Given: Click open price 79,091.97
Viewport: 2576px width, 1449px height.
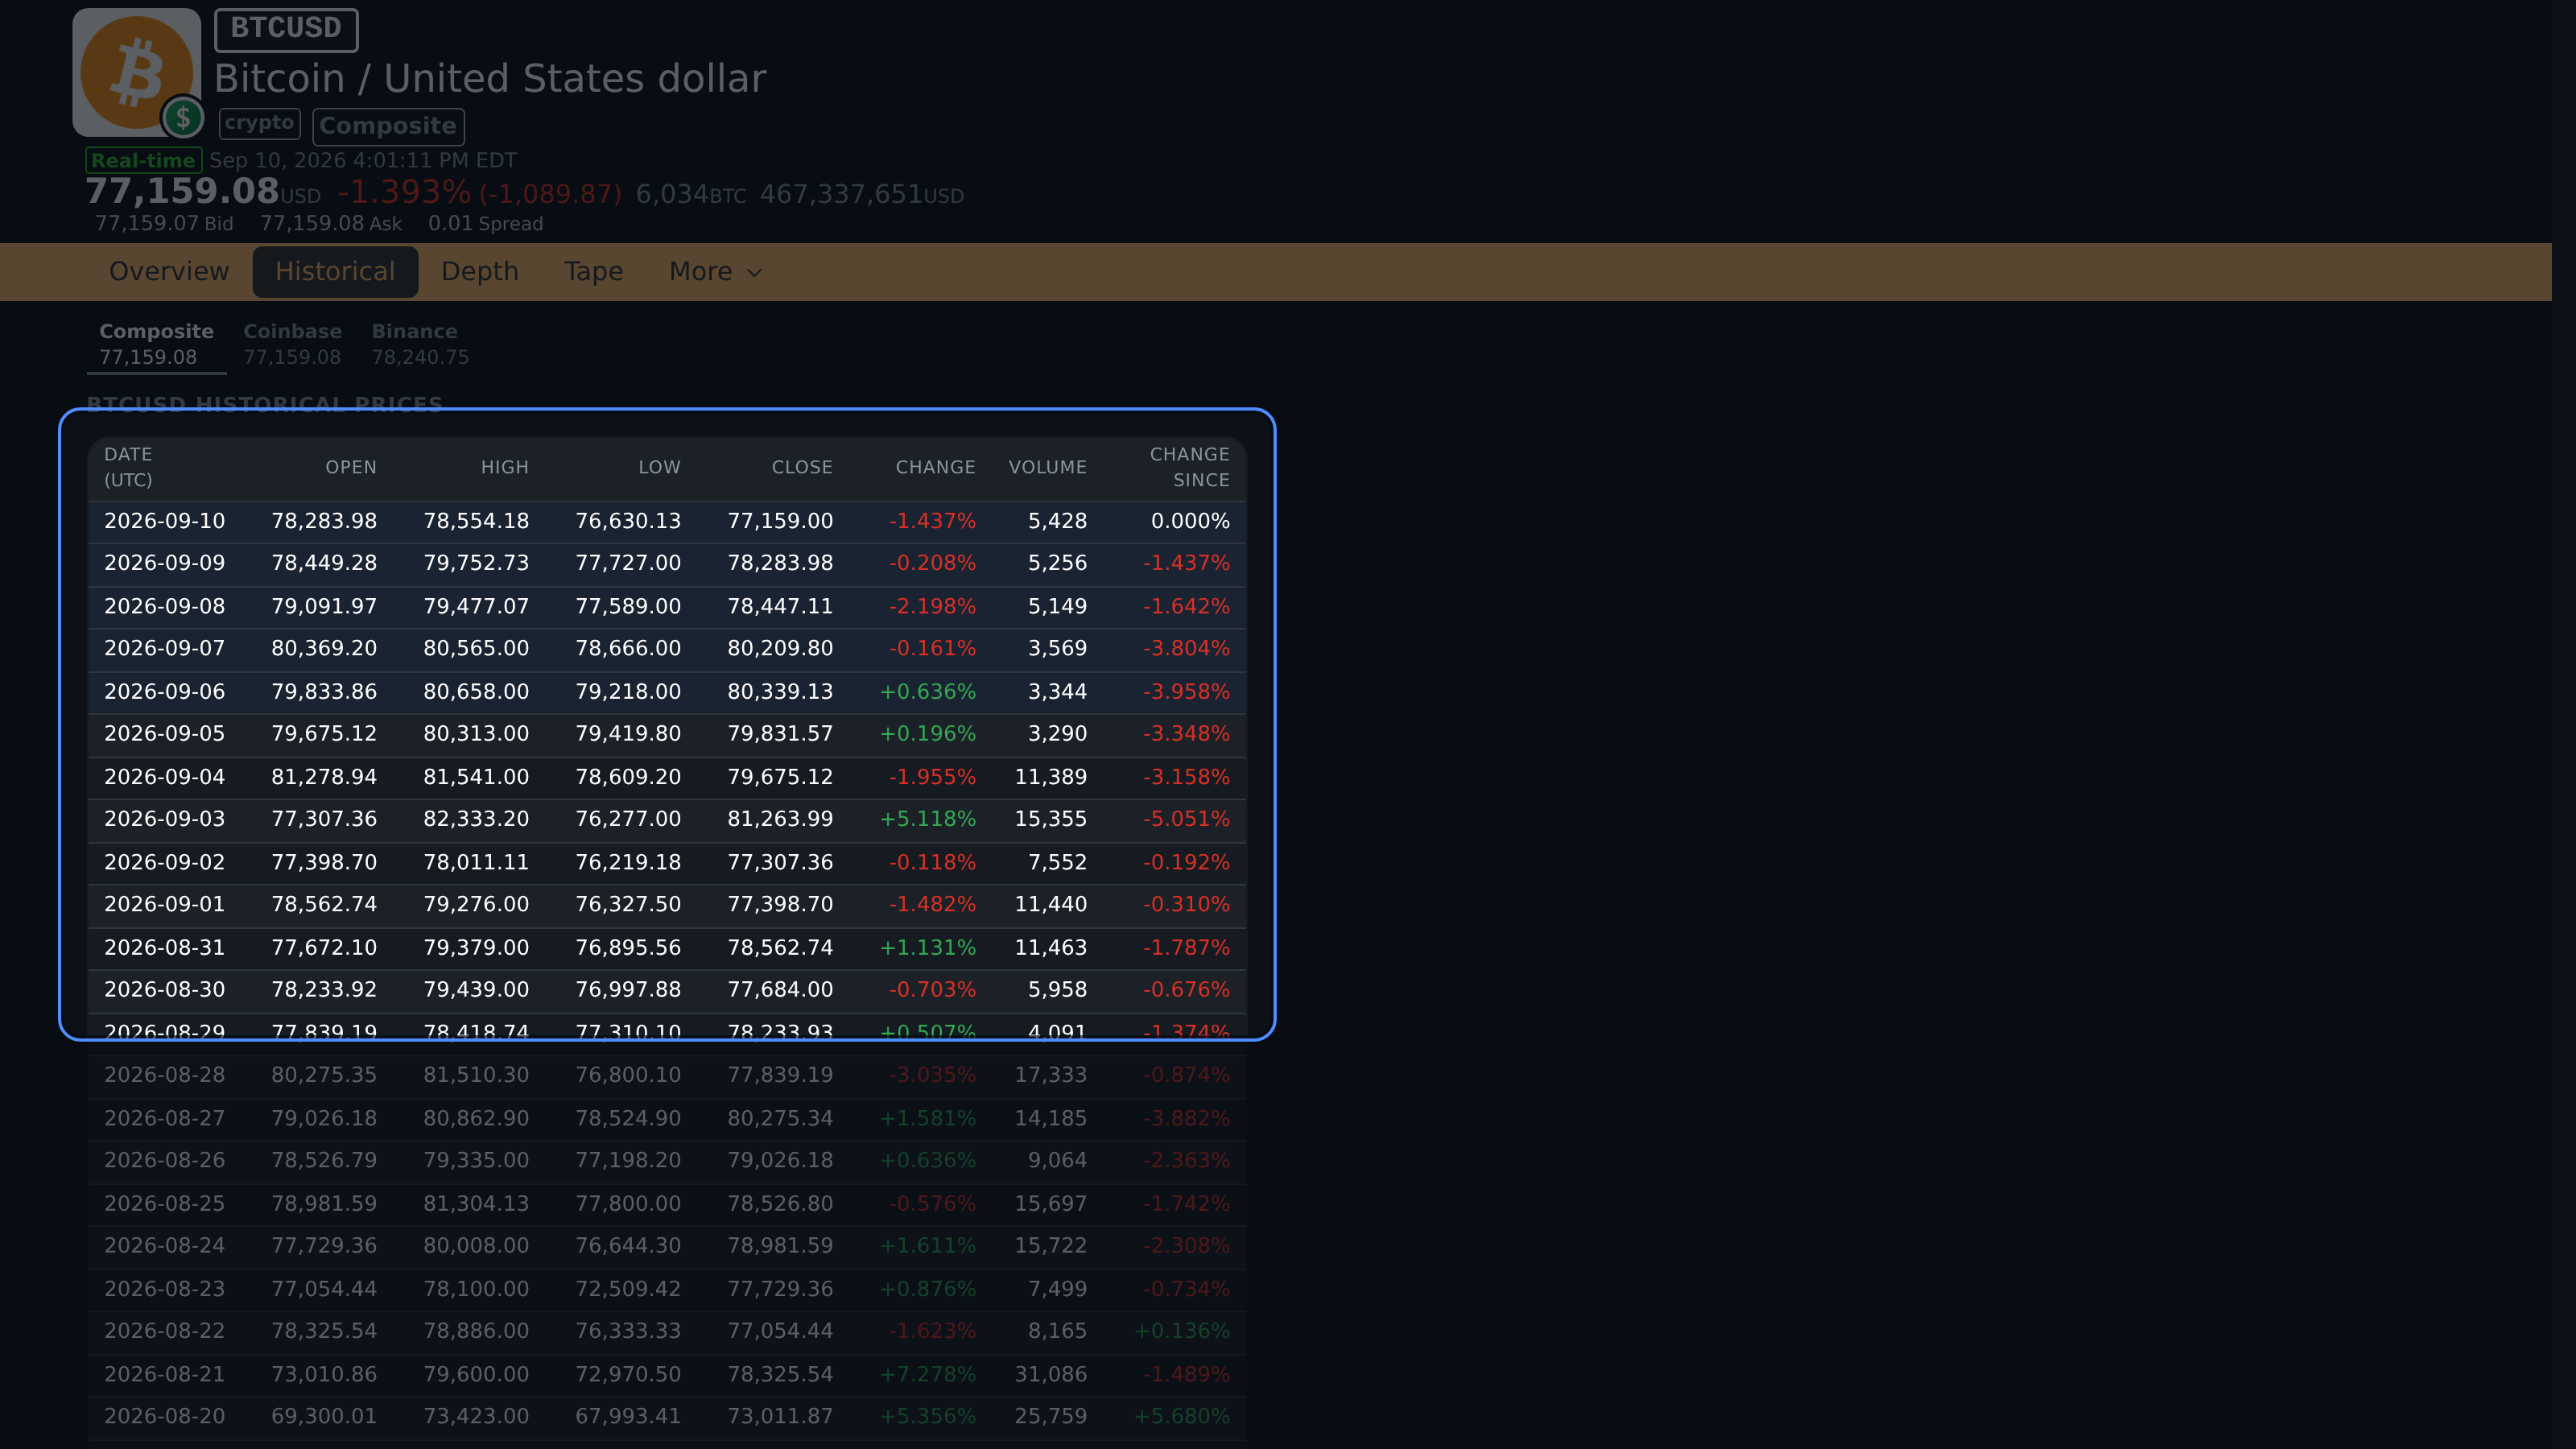Looking at the screenshot, I should pos(324,606).
